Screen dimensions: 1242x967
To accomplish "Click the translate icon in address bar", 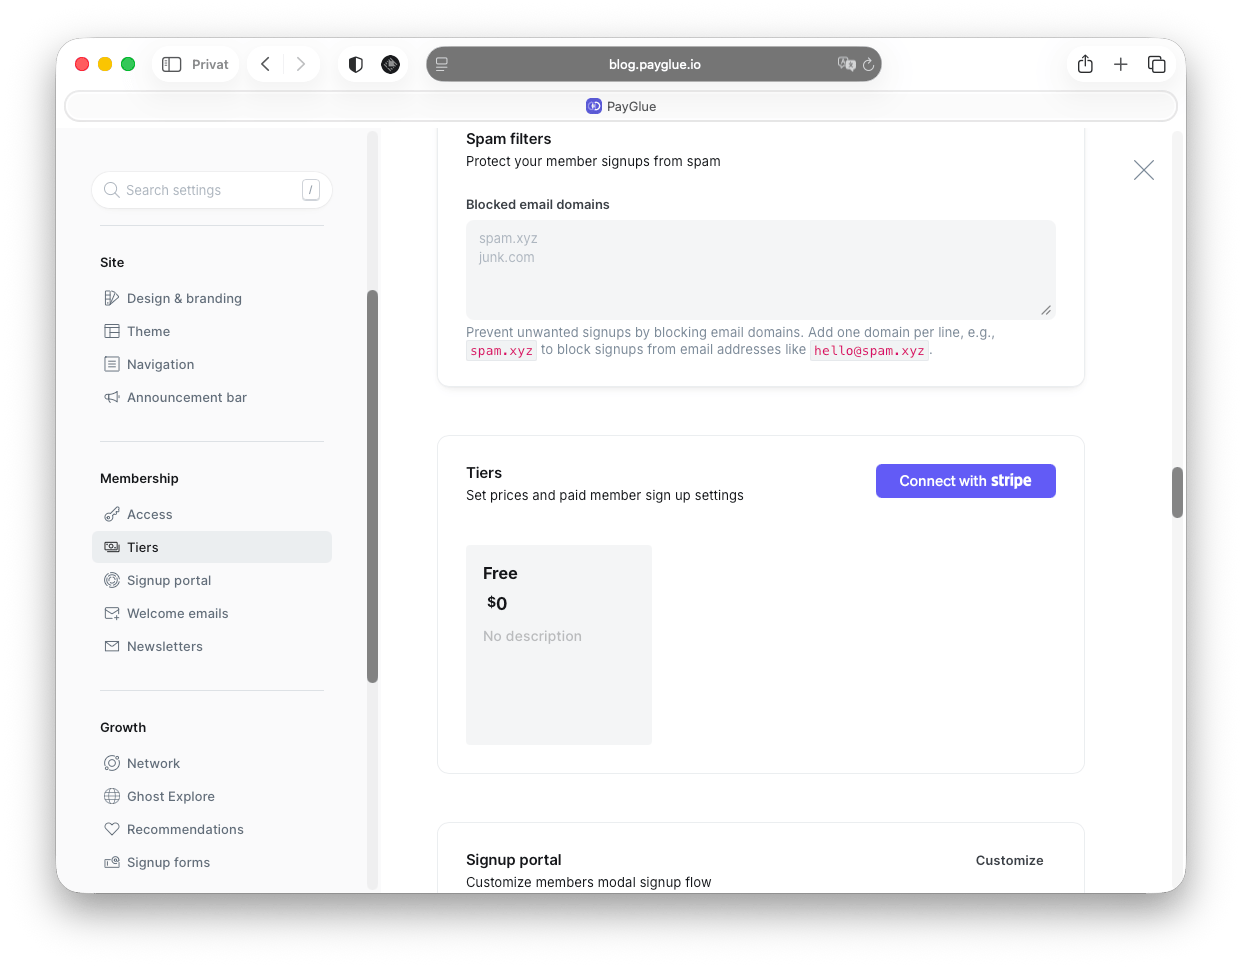I will tap(846, 64).
